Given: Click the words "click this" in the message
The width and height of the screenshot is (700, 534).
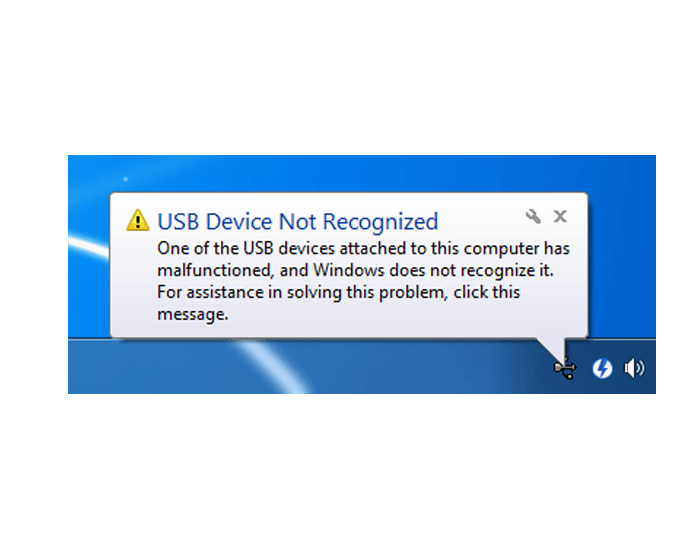Looking at the screenshot, I should pyautogui.click(x=487, y=292).
